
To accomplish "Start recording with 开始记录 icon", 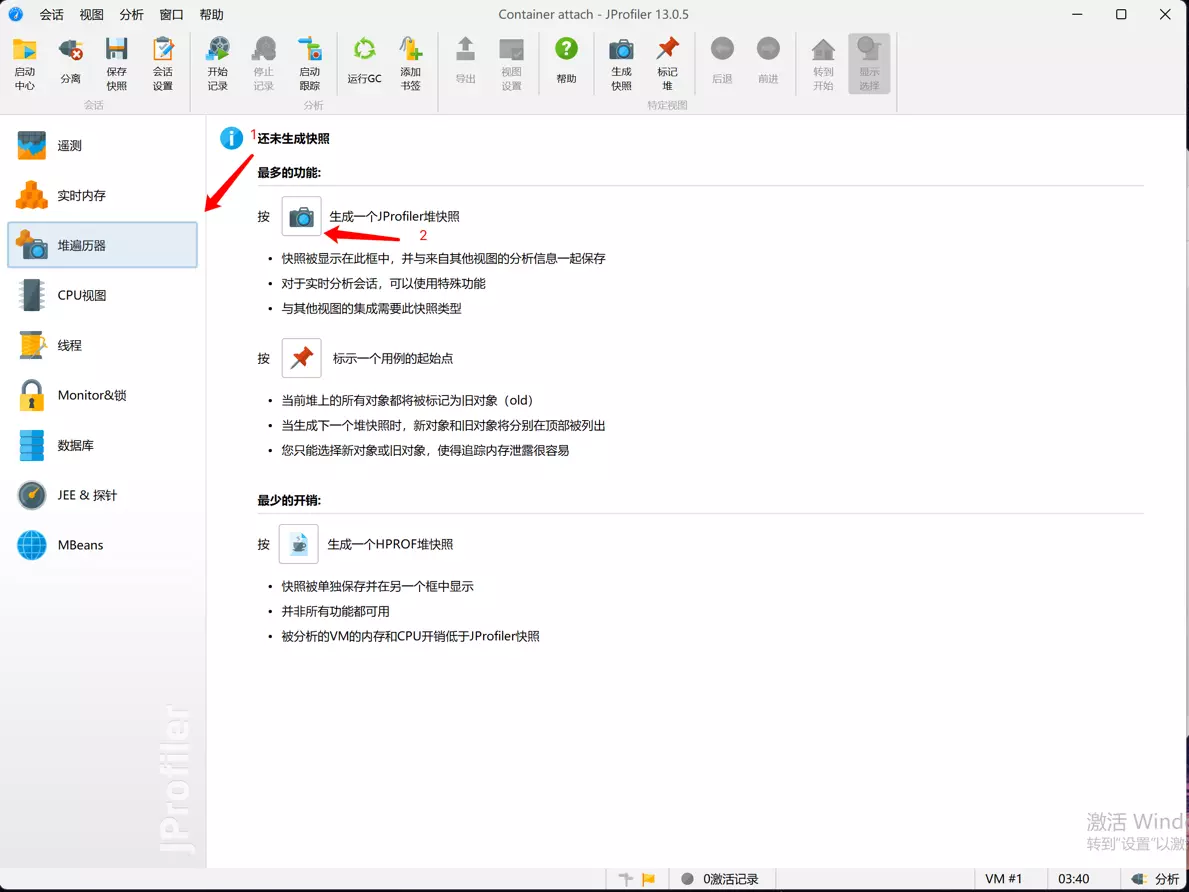I will click(x=217, y=63).
